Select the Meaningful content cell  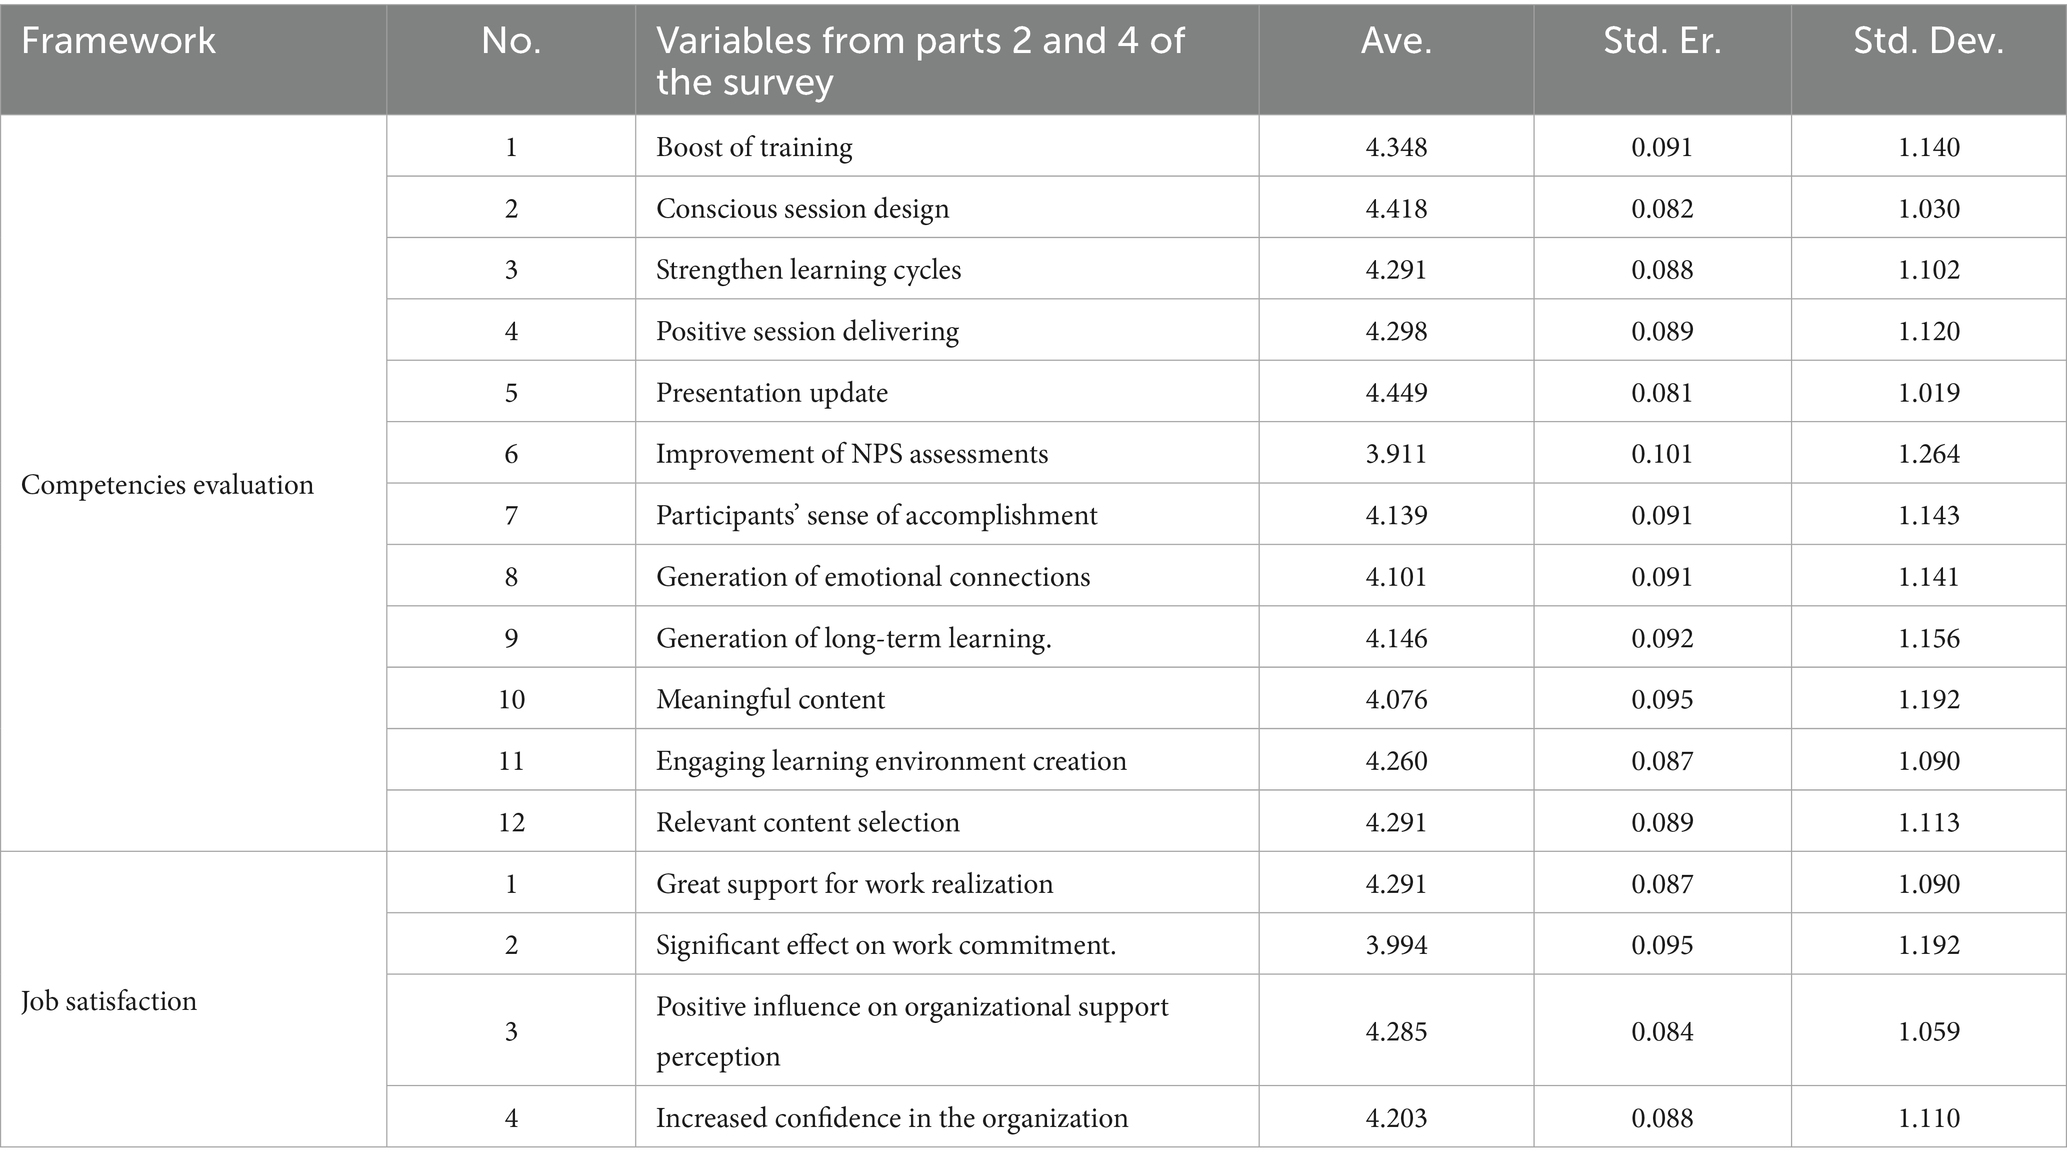[770, 699]
